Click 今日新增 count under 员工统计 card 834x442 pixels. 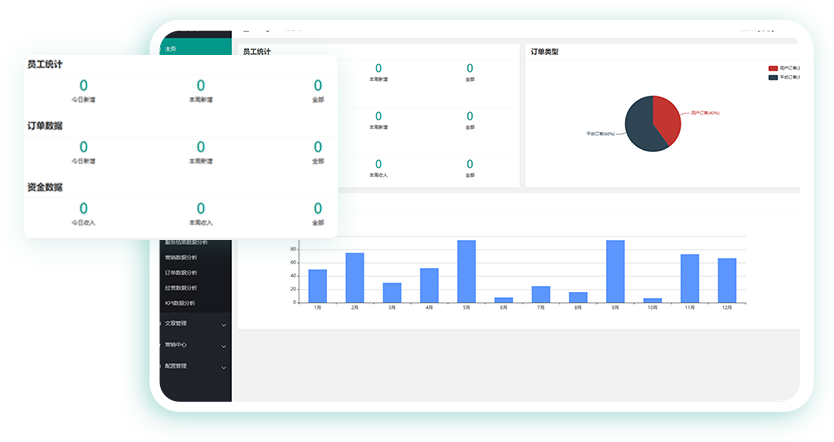pyautogui.click(x=83, y=86)
